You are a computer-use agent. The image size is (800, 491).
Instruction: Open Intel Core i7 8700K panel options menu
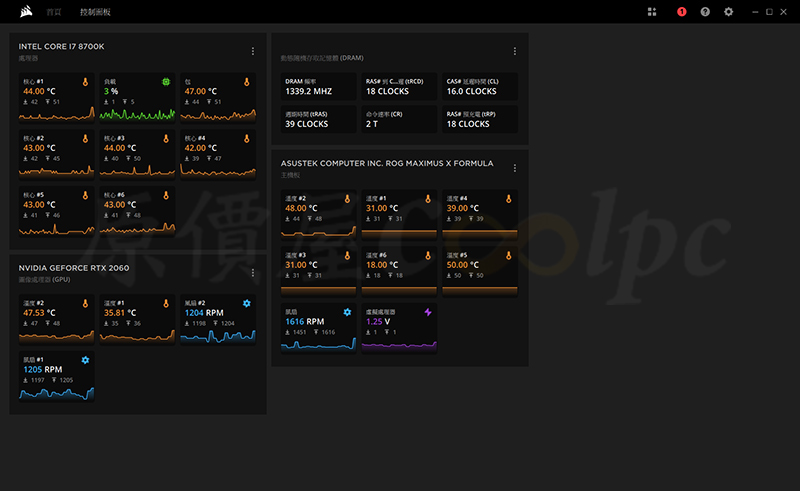point(253,51)
